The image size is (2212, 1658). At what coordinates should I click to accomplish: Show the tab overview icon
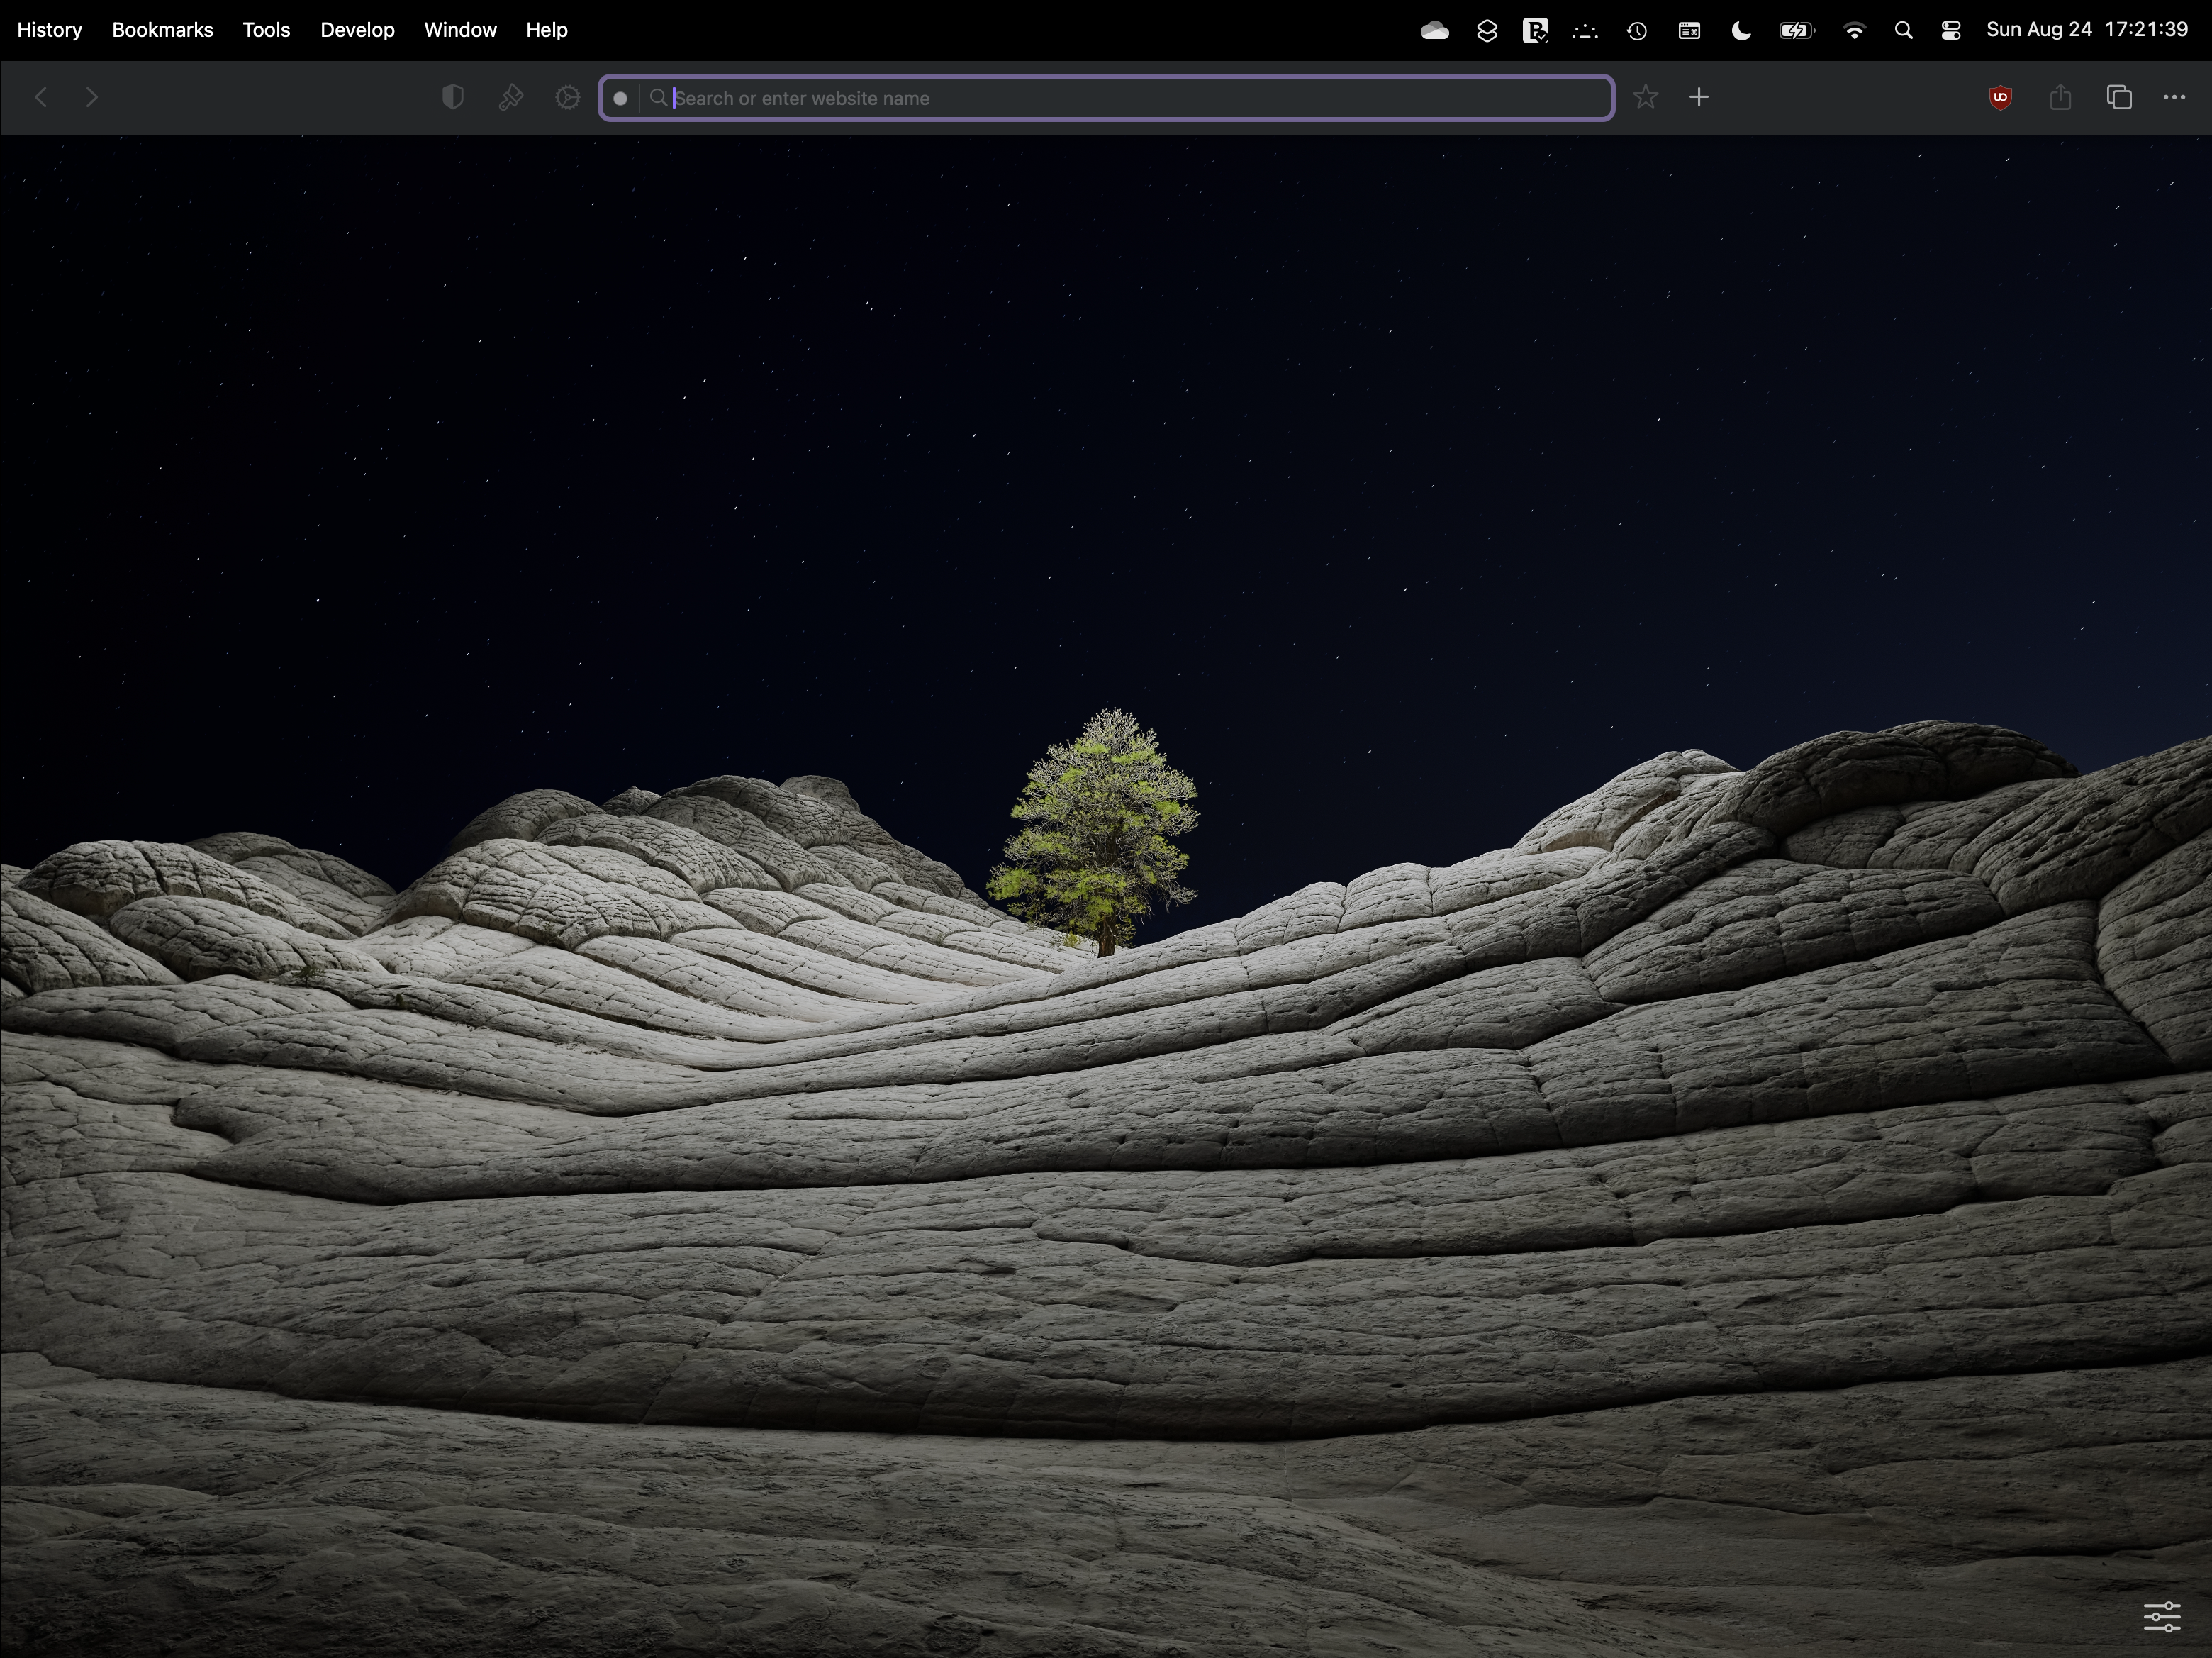pos(2118,97)
